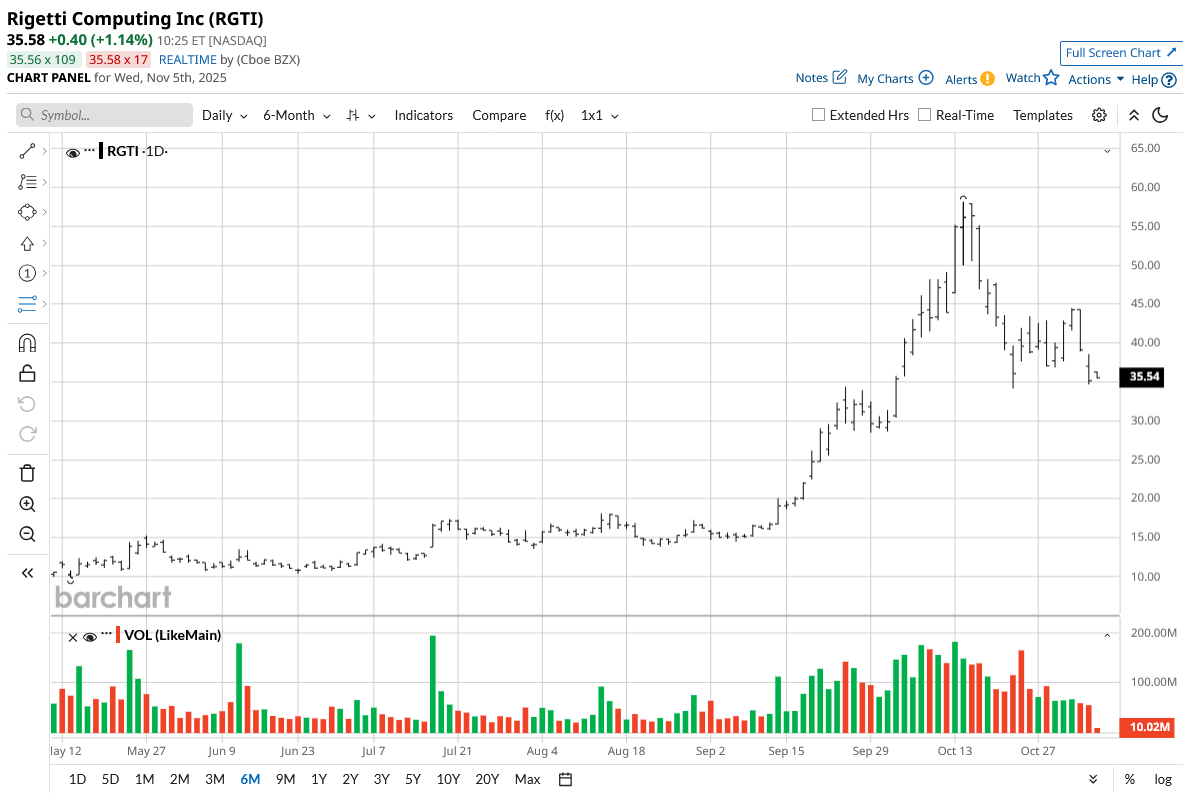Screen dimensions: 1183x793
Task: Undo the last chart action
Action: tap(27, 404)
